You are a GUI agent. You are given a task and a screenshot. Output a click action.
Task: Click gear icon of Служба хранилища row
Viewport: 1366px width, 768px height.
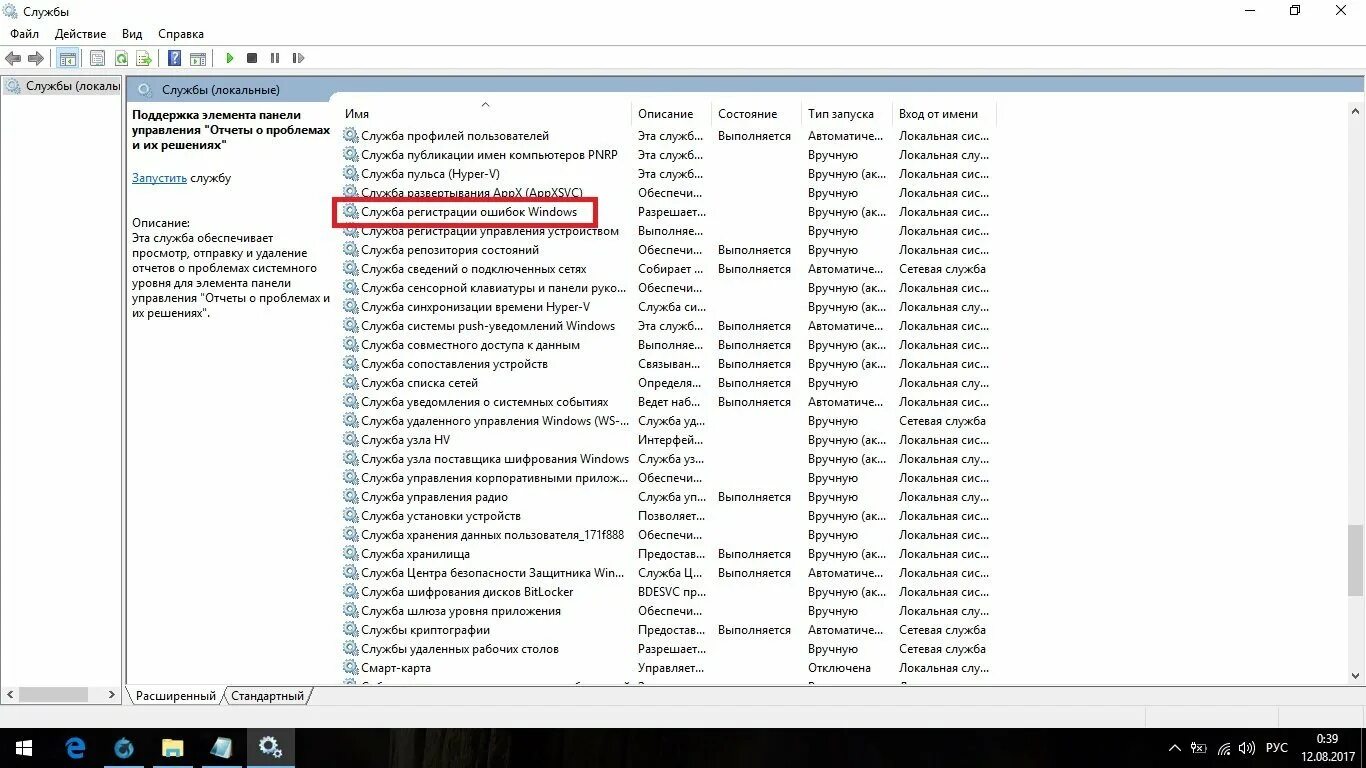(x=351, y=554)
